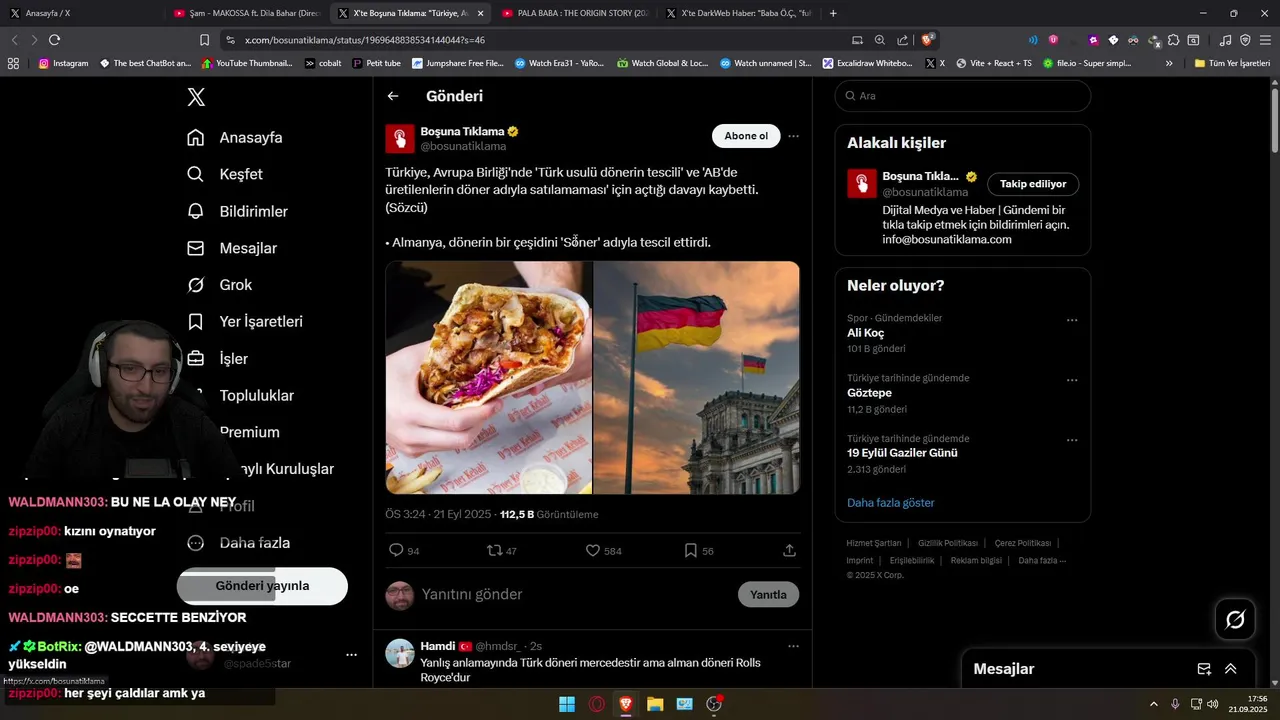Open Hizmet Şartları footer link
This screenshot has width=1280, height=720.
tap(873, 543)
